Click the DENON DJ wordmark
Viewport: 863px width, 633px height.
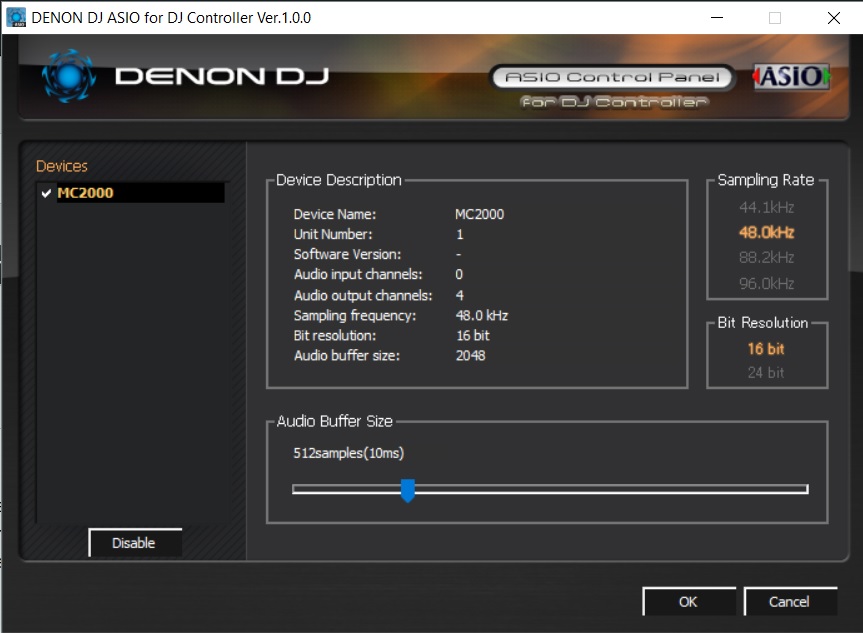222,76
